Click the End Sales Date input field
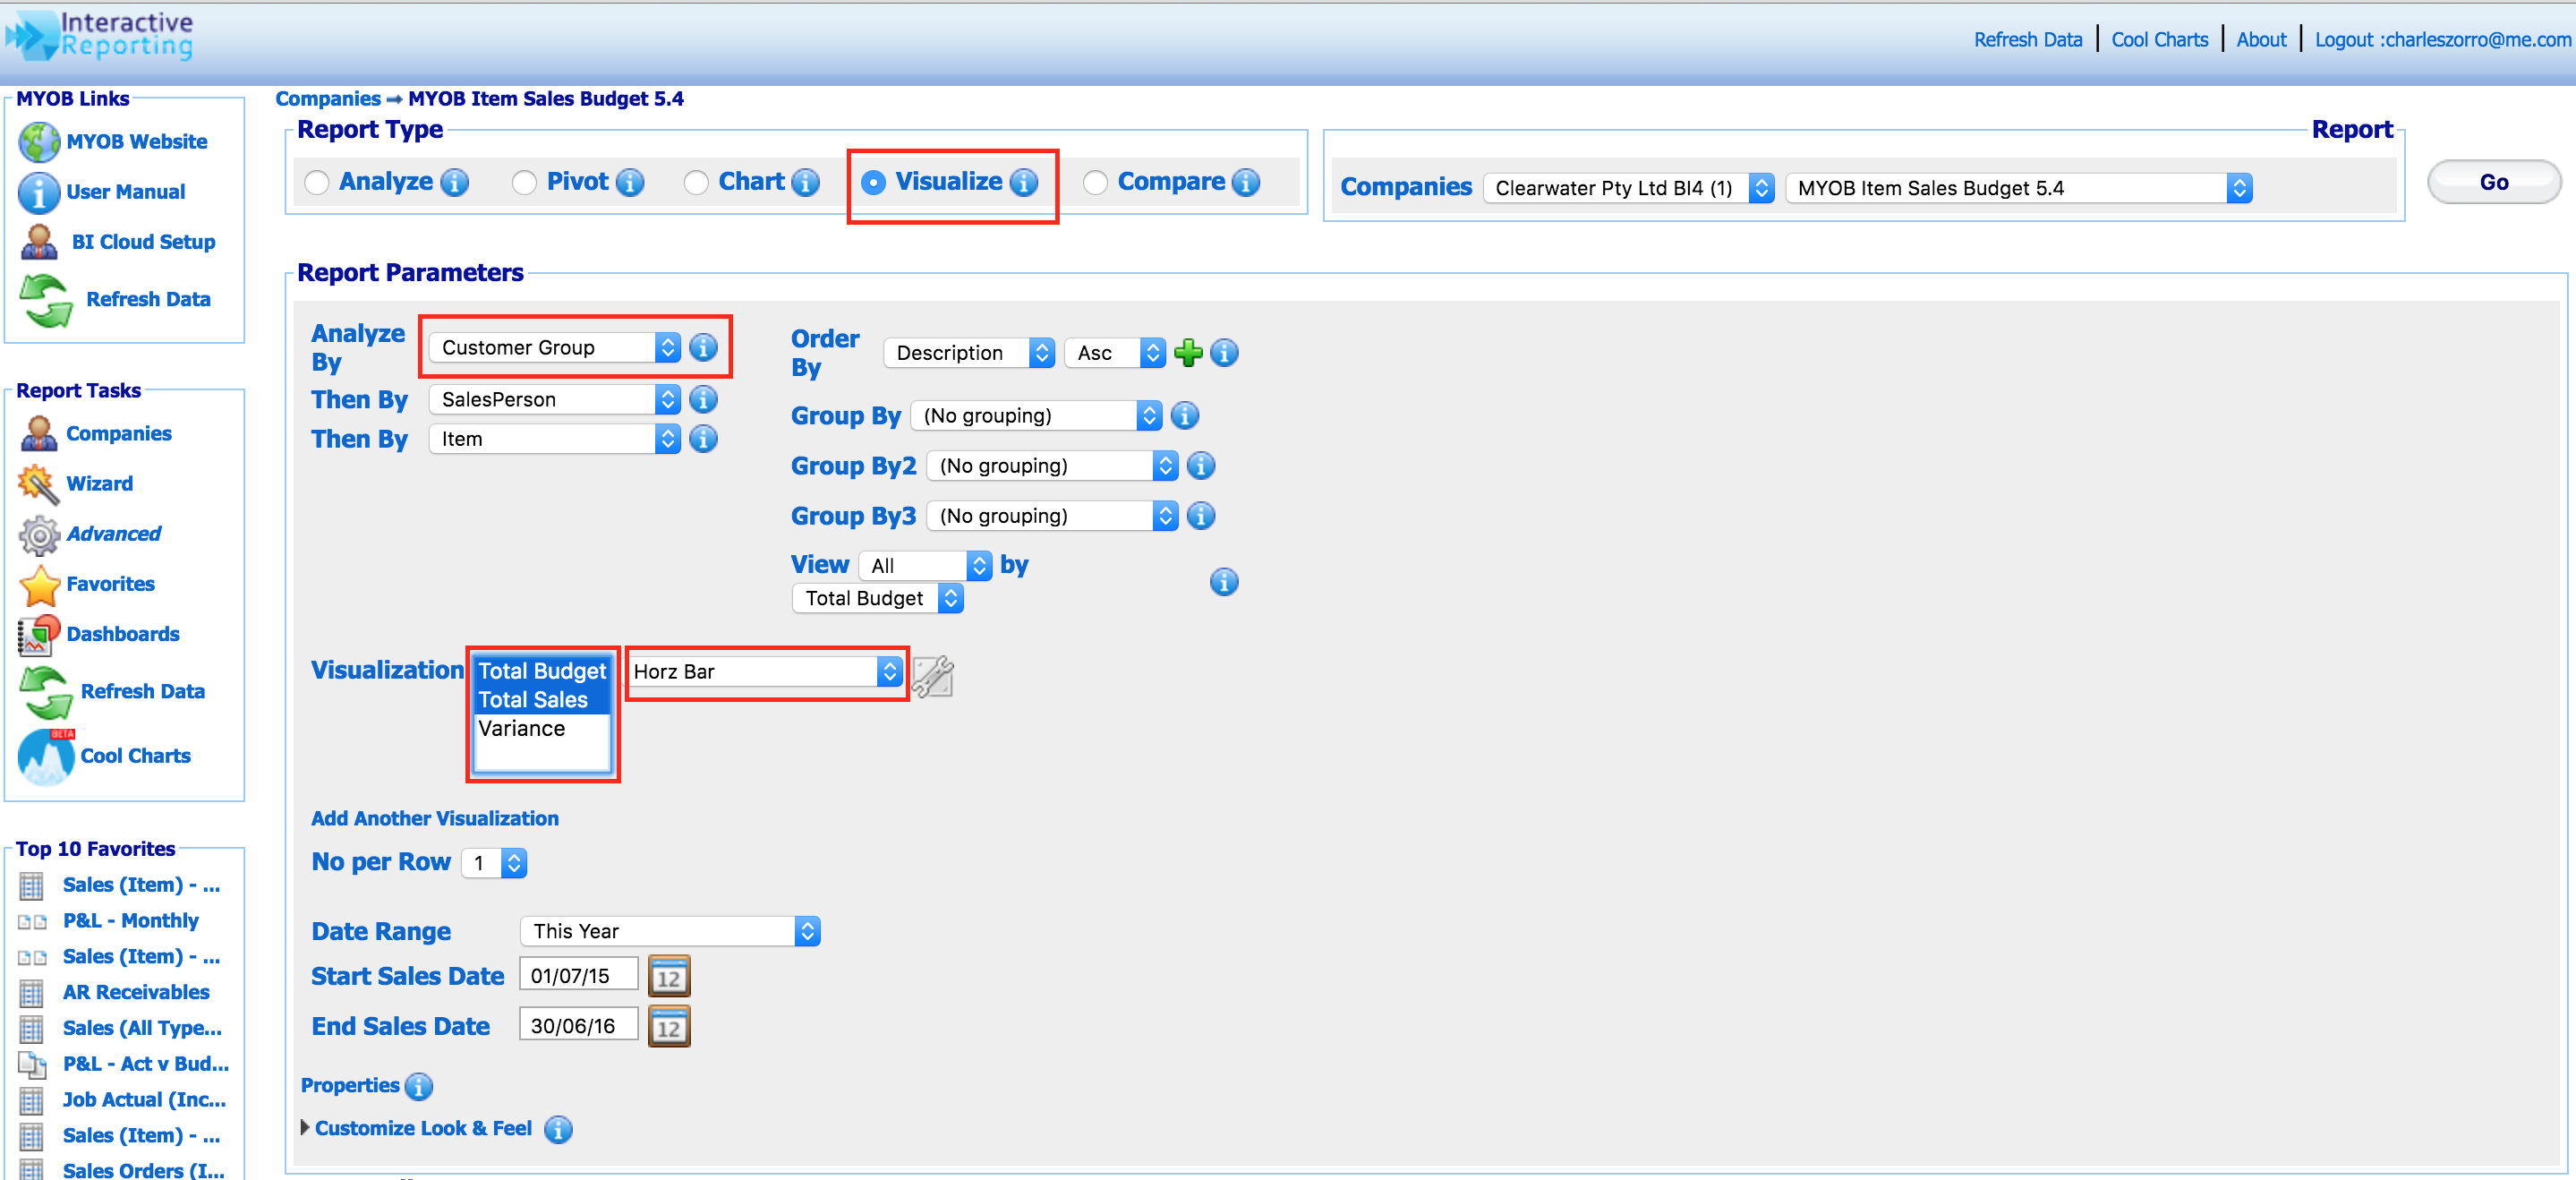2576x1180 pixels. point(578,1025)
